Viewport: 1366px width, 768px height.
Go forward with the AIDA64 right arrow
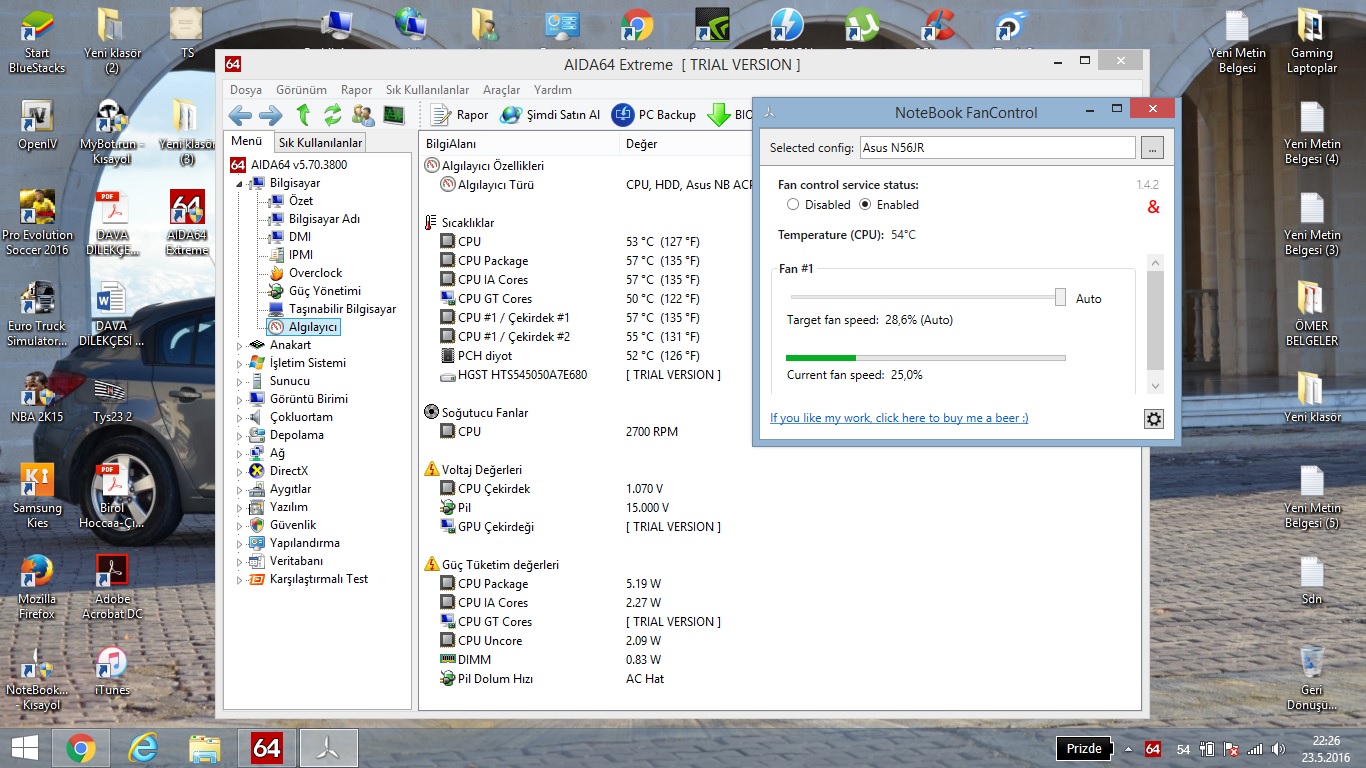(271, 115)
